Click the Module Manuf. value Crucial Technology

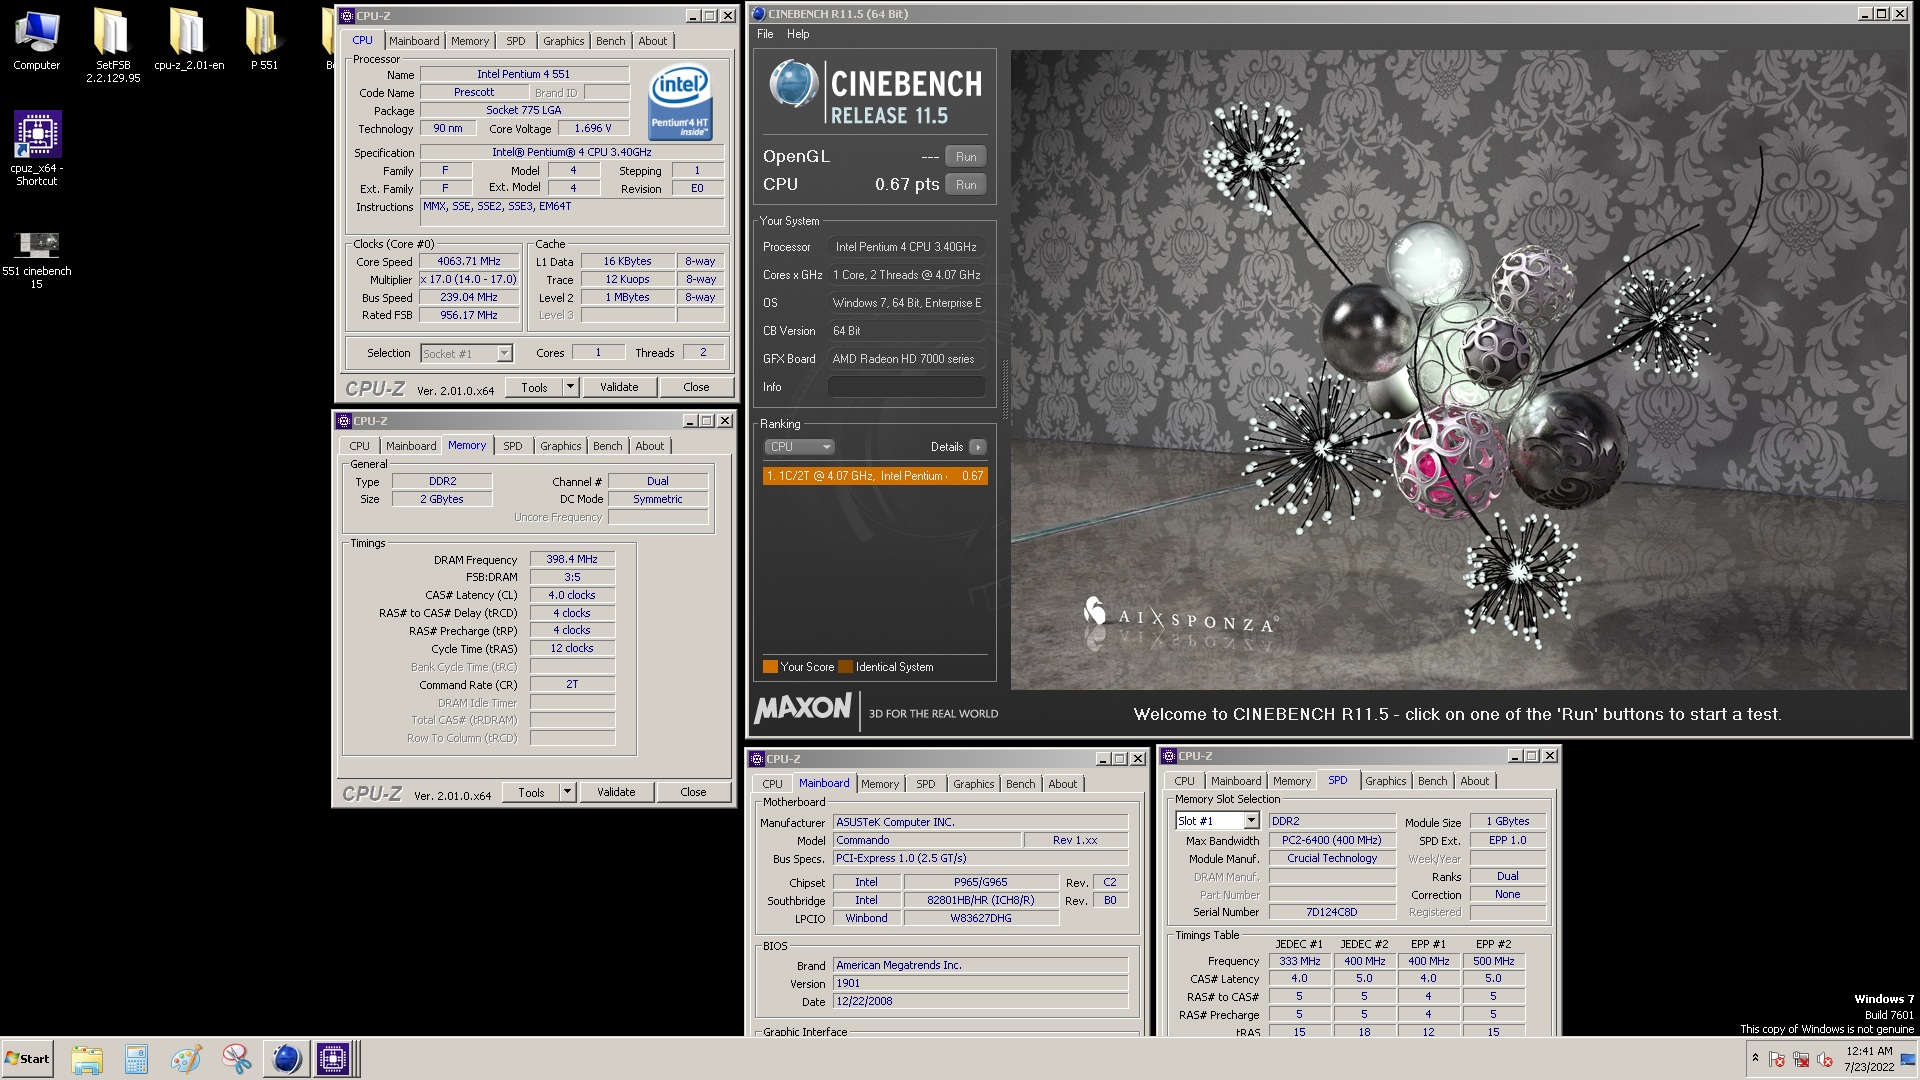1332,858
